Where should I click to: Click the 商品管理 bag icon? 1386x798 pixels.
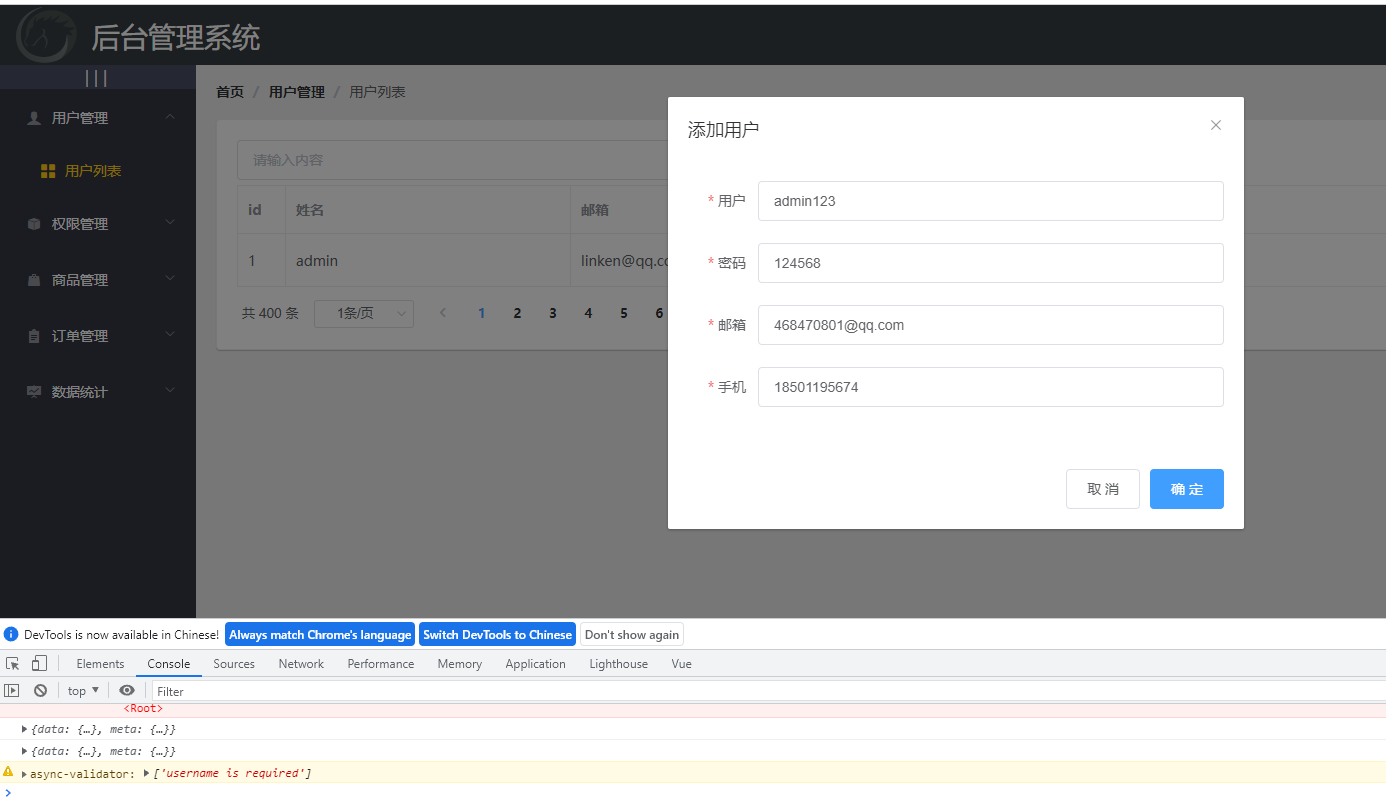coord(34,280)
